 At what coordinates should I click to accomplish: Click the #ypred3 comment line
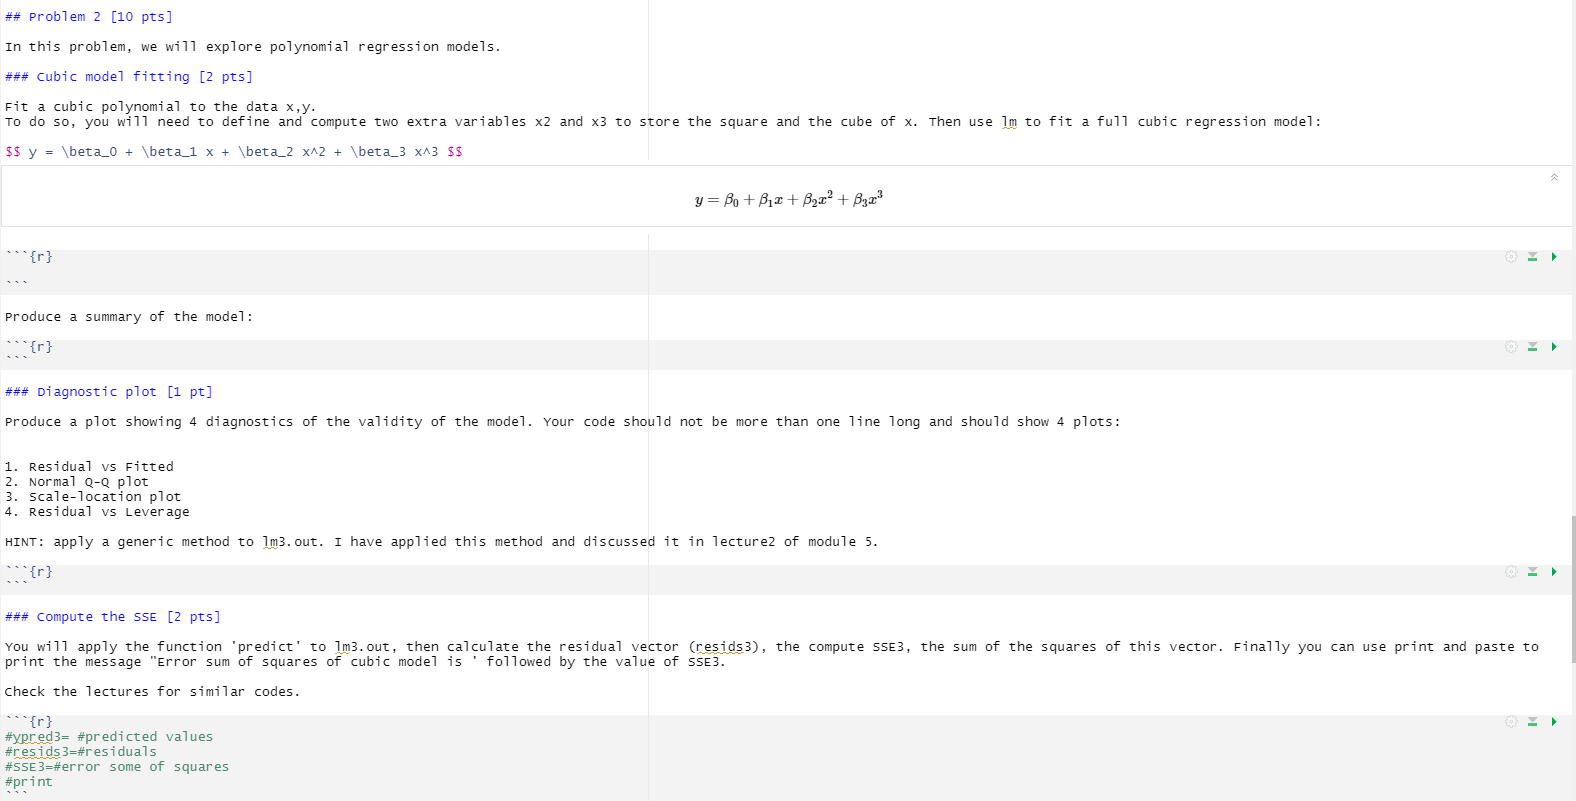point(110,736)
